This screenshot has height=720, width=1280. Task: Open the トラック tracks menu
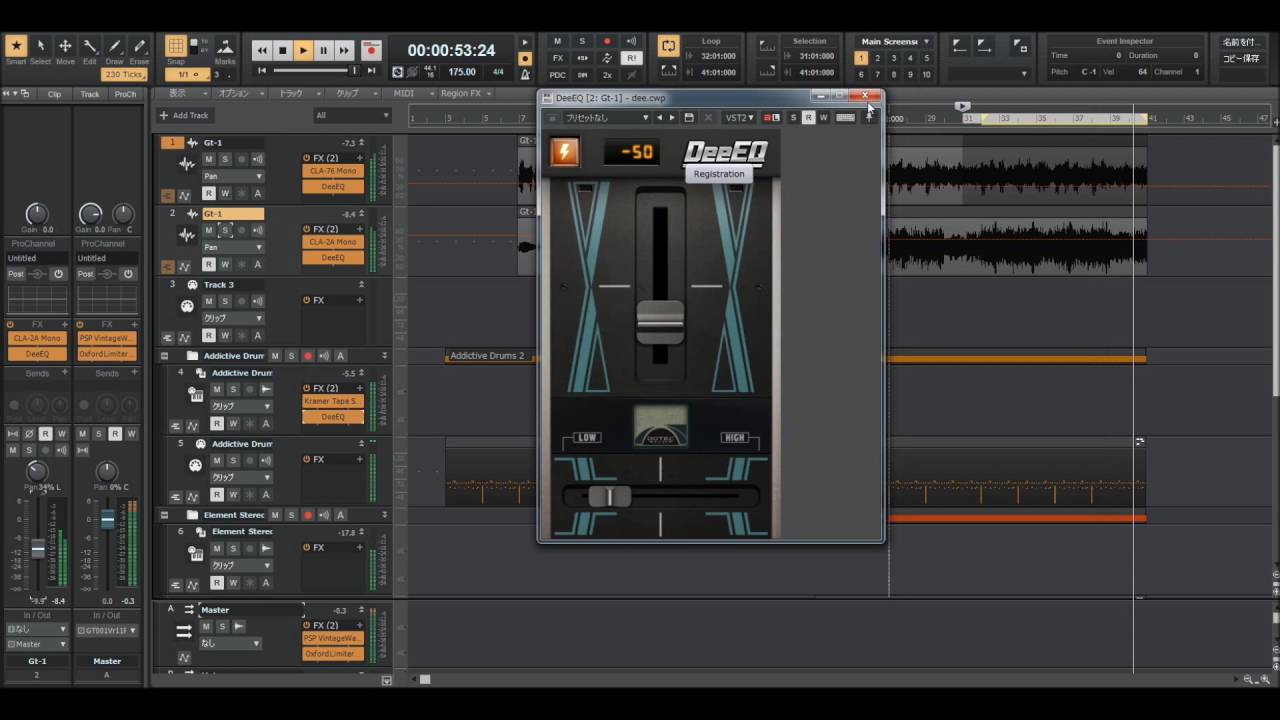[x=295, y=93]
